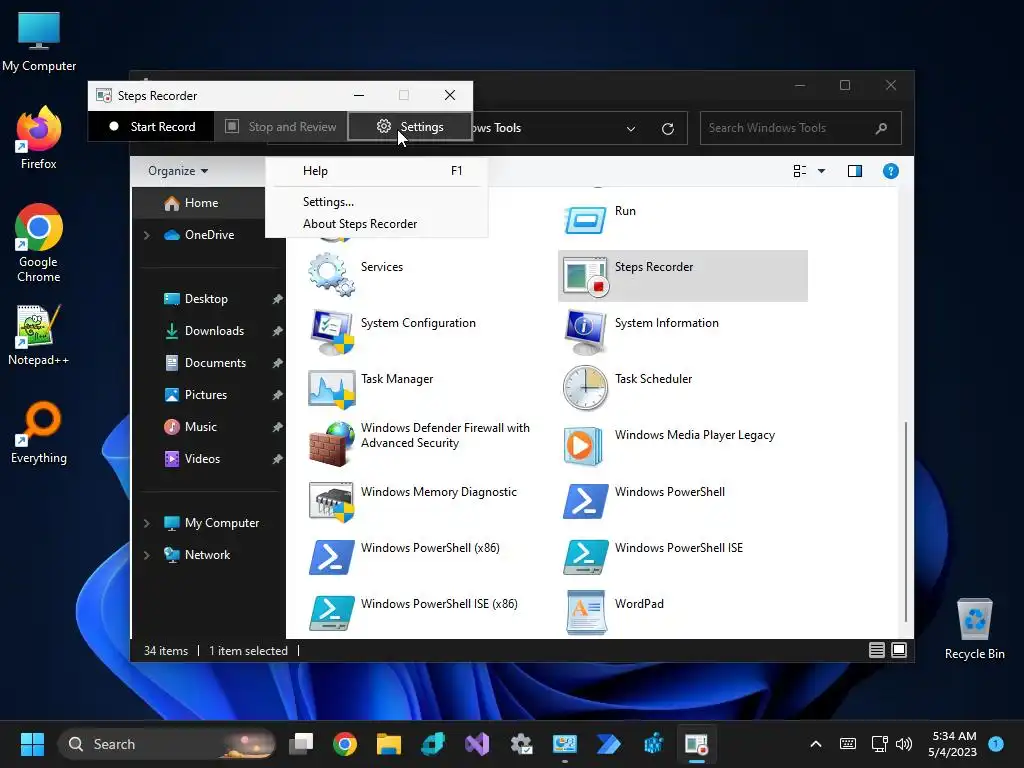
Task: Select the Steps Recorder tool icon
Action: (x=585, y=276)
